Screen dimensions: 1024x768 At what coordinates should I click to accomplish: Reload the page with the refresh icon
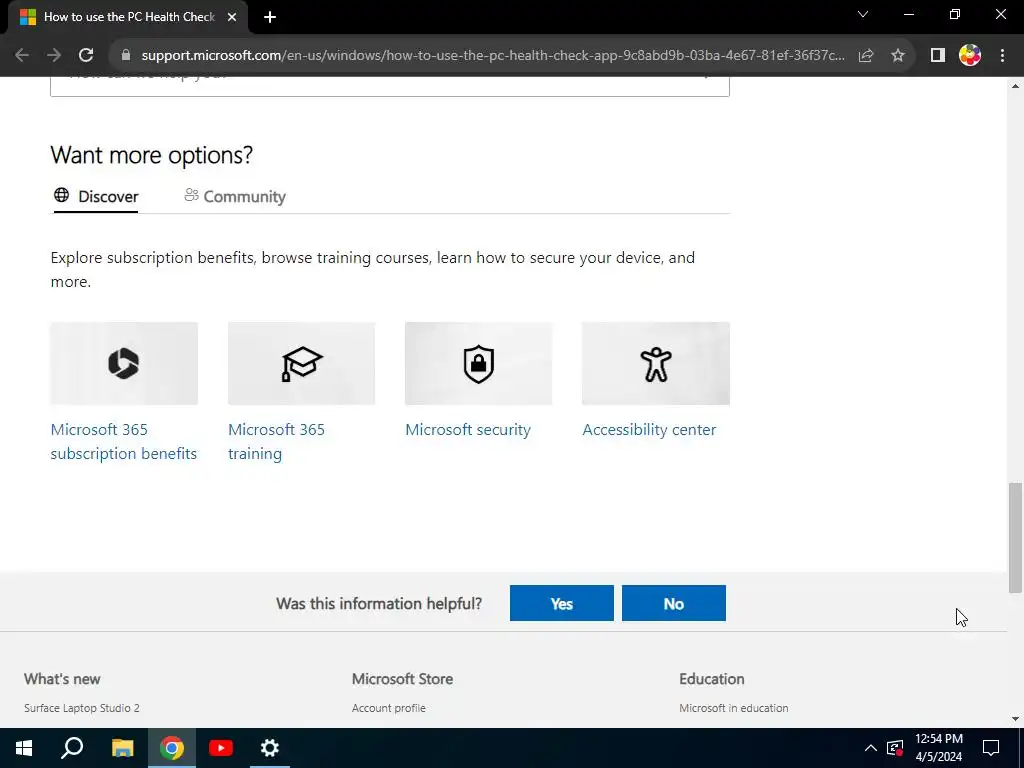pyautogui.click(x=86, y=56)
